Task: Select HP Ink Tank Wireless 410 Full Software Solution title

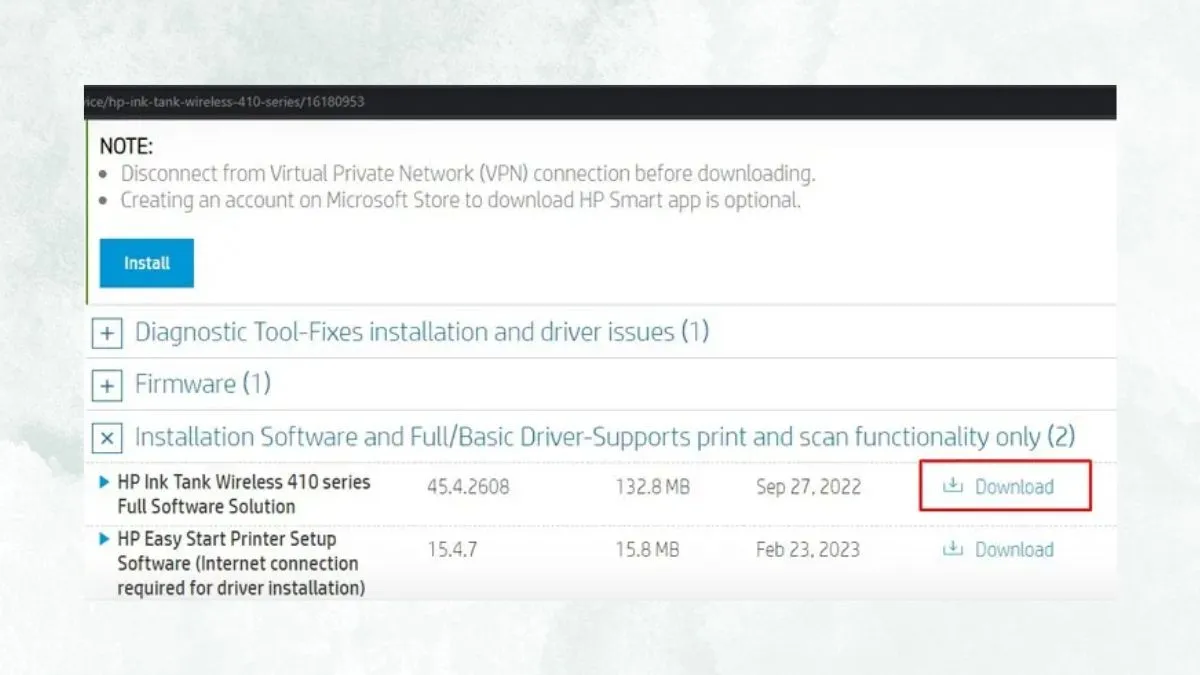Action: click(x=243, y=494)
